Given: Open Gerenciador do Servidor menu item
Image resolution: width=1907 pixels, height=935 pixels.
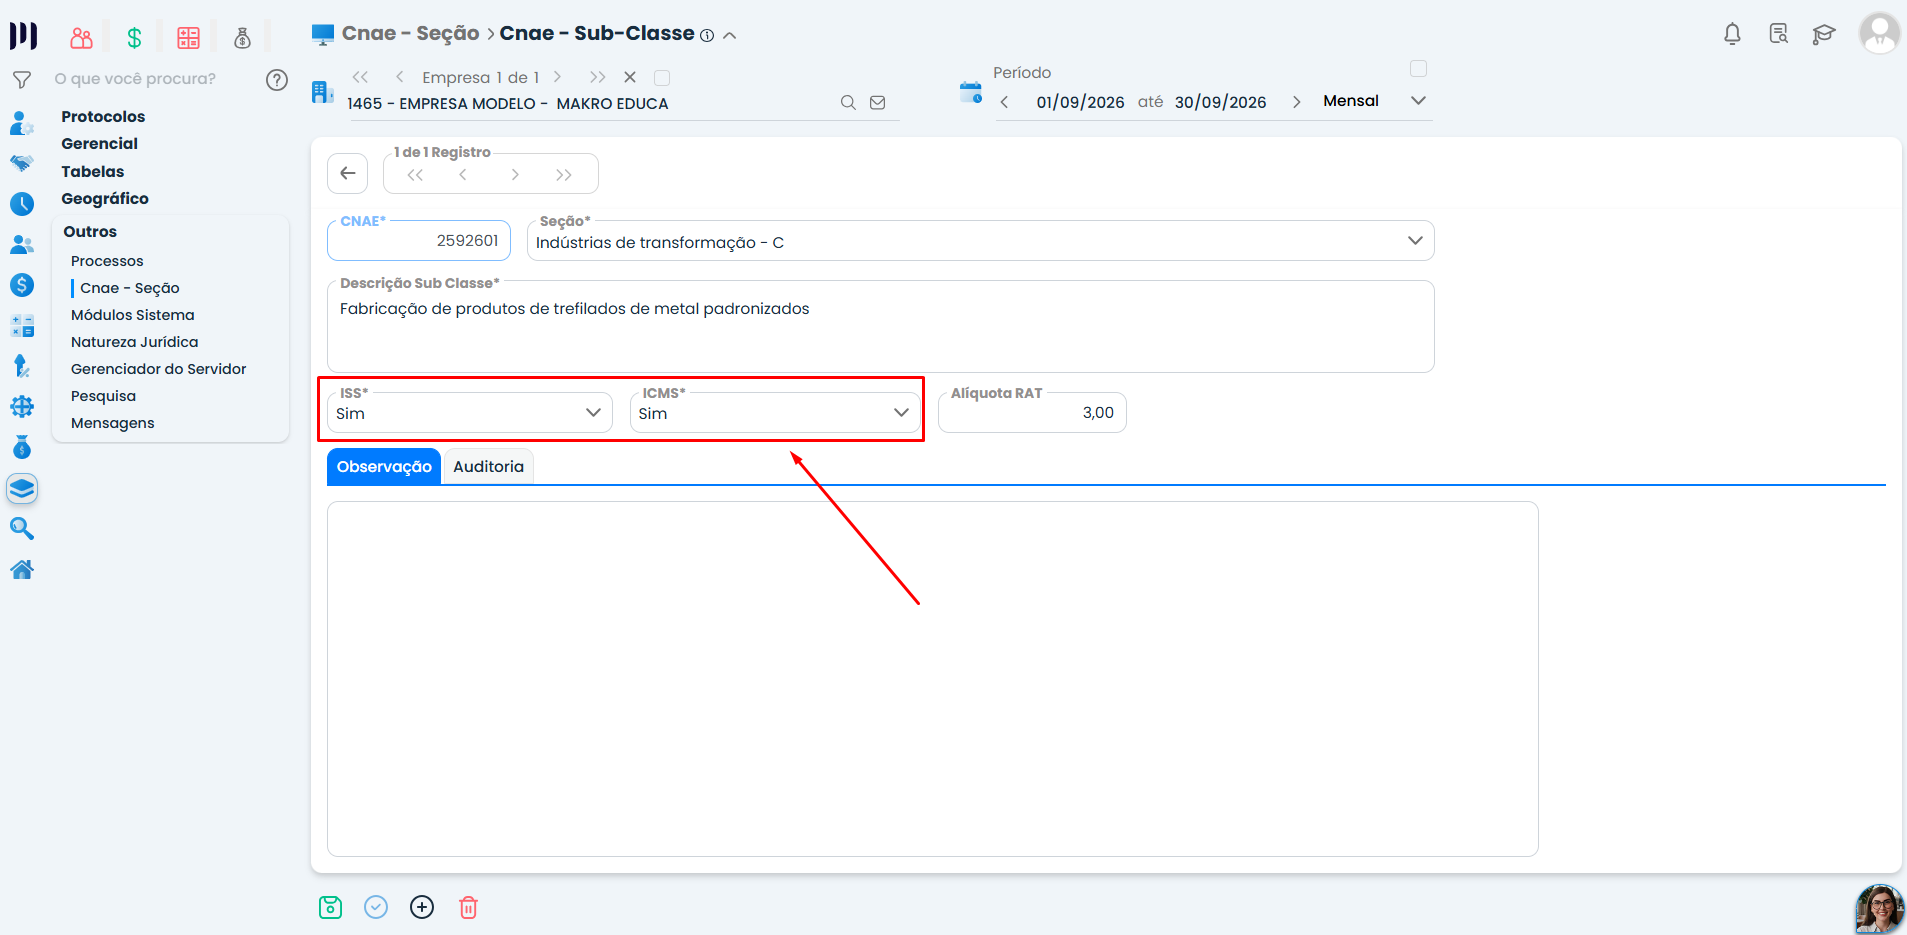Looking at the screenshot, I should click(x=158, y=369).
